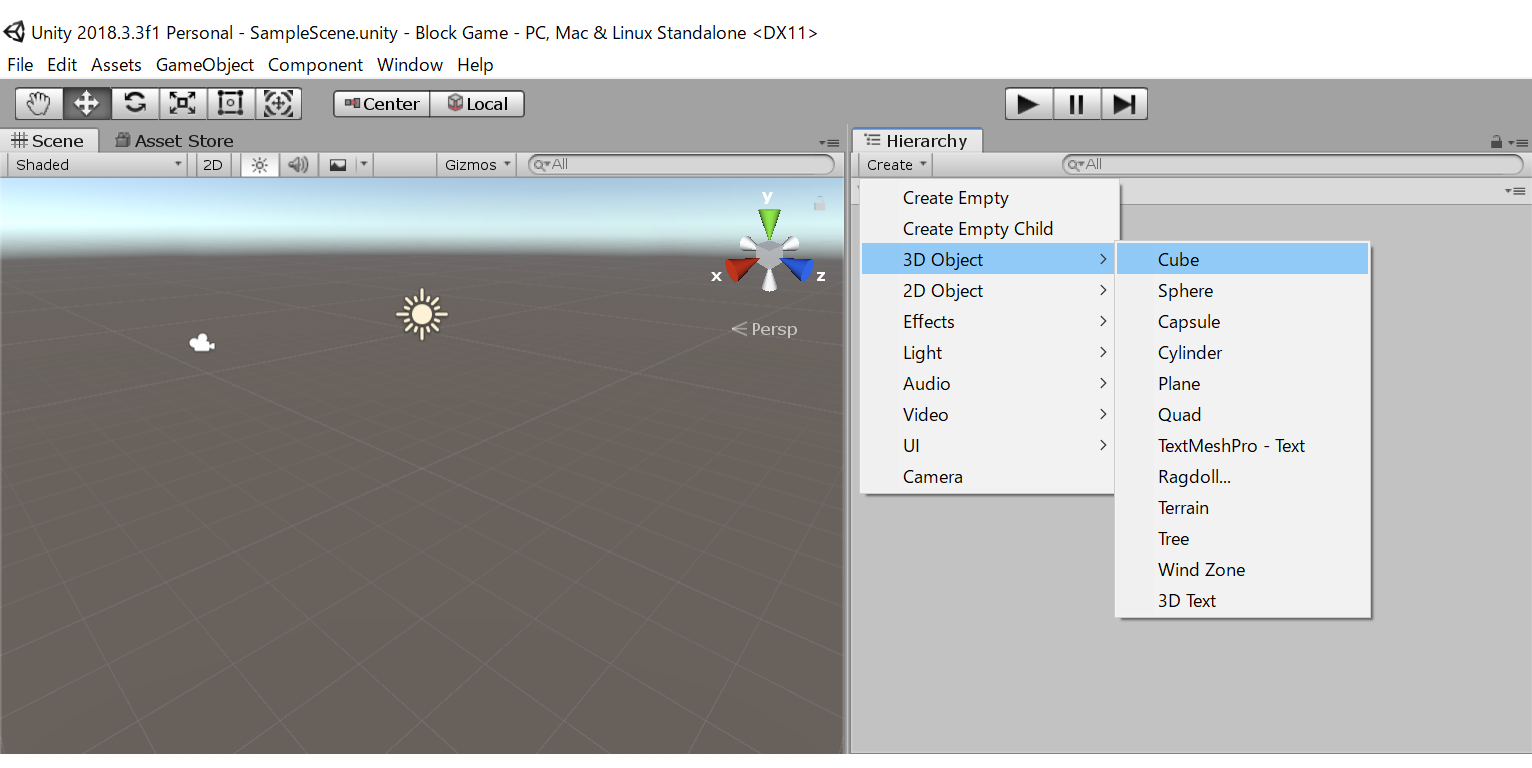Click the Pause button
This screenshot has width=1532, height=768.
click(x=1076, y=104)
